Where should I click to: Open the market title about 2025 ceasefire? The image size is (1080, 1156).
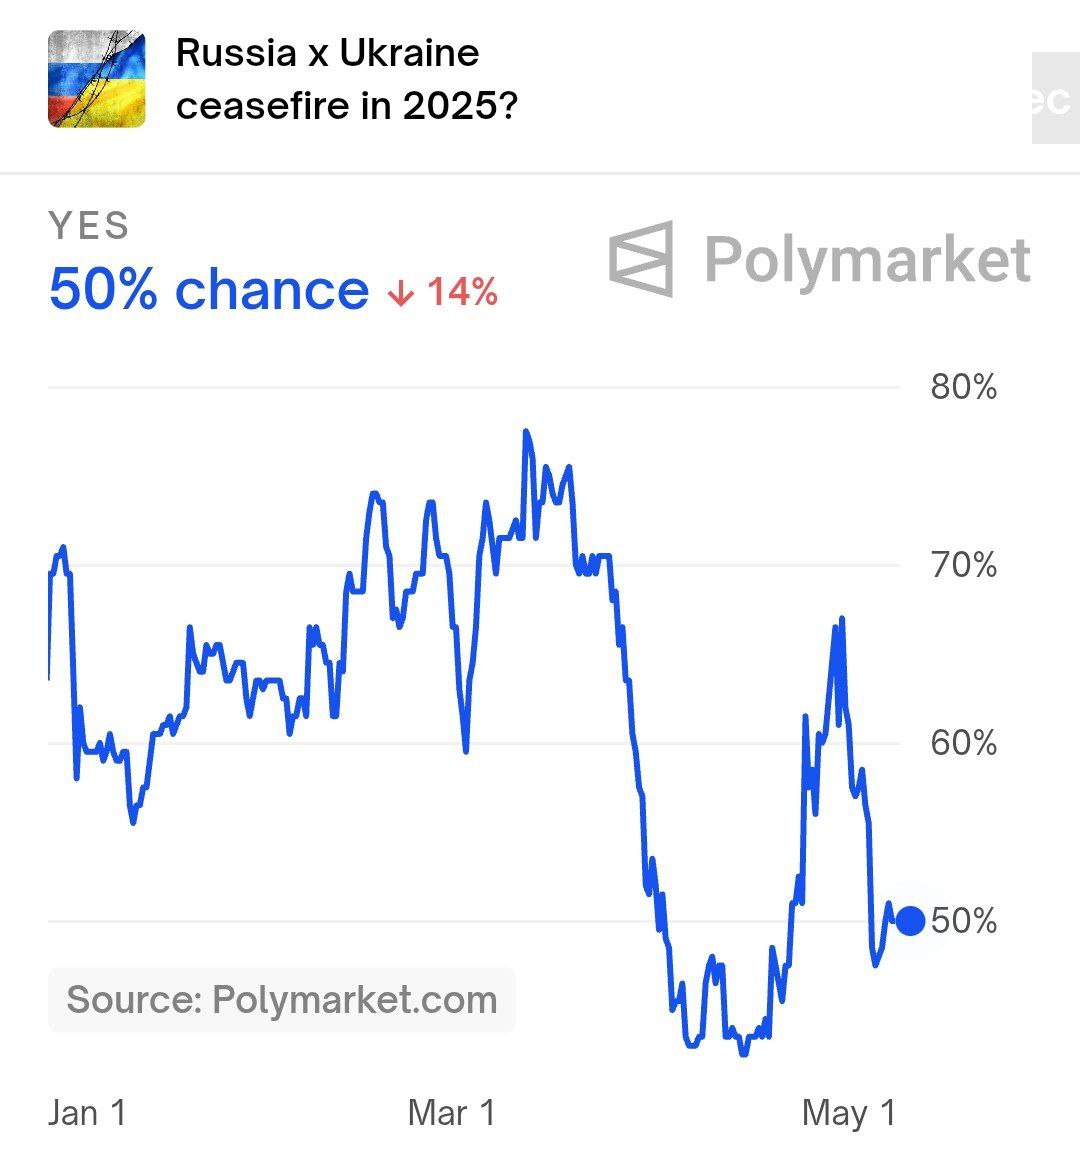pos(346,79)
